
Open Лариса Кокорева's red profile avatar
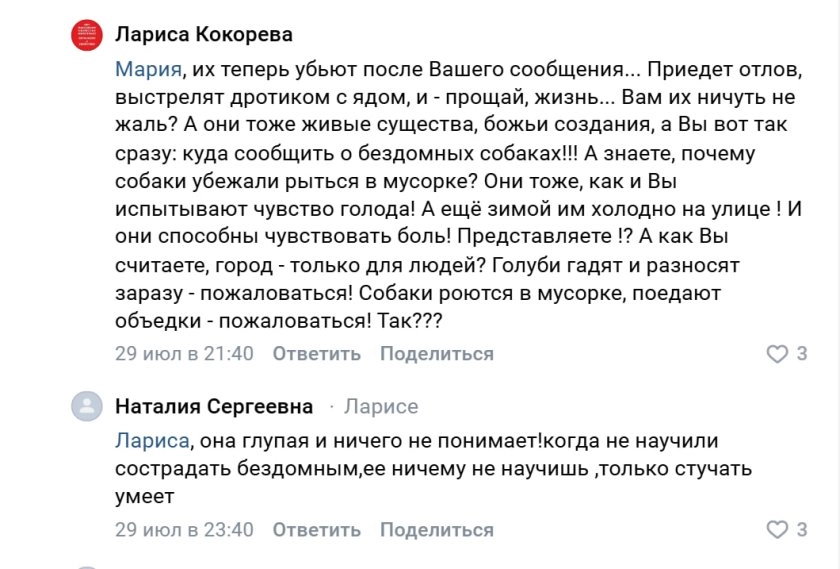[87, 35]
